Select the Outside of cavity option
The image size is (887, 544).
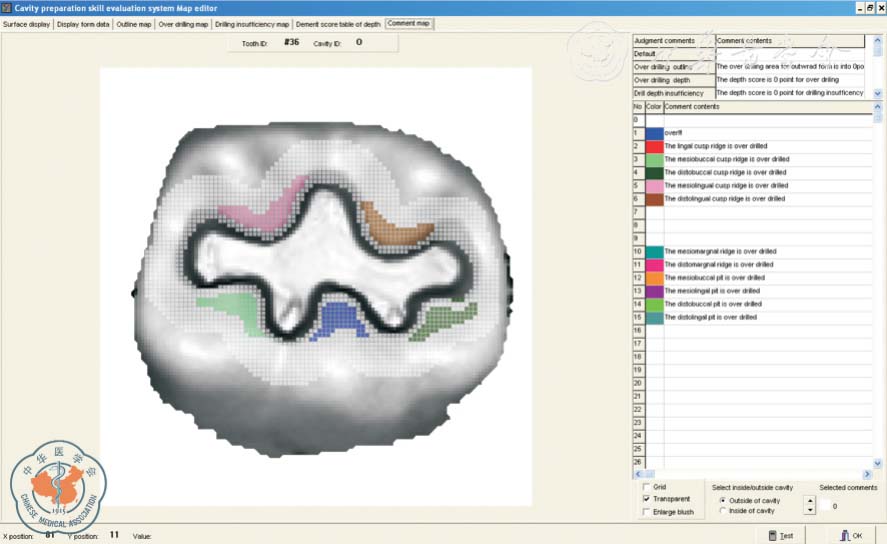[723, 500]
